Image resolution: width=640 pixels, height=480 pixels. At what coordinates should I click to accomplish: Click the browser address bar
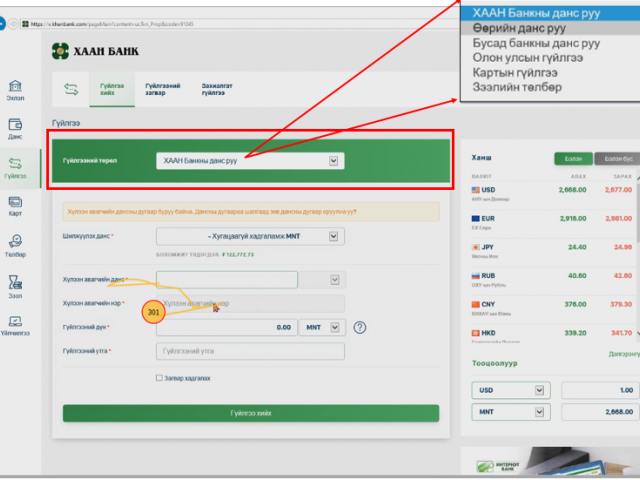click(x=241, y=24)
